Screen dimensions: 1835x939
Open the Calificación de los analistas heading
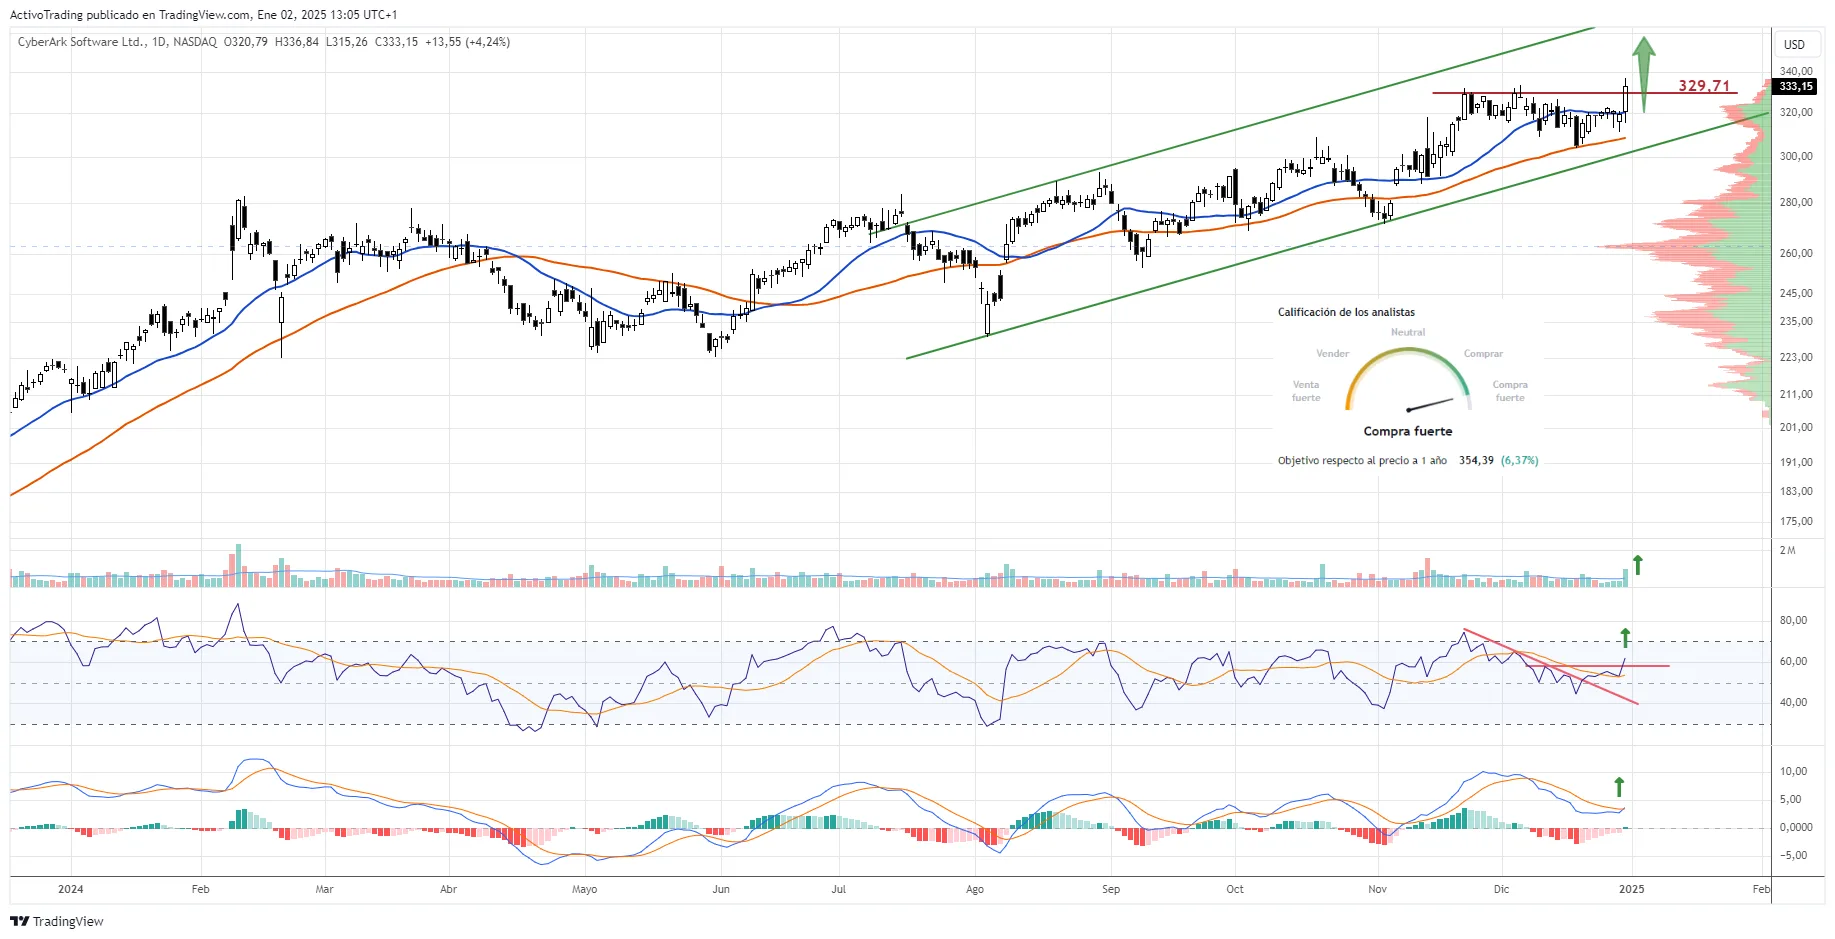1346,312
